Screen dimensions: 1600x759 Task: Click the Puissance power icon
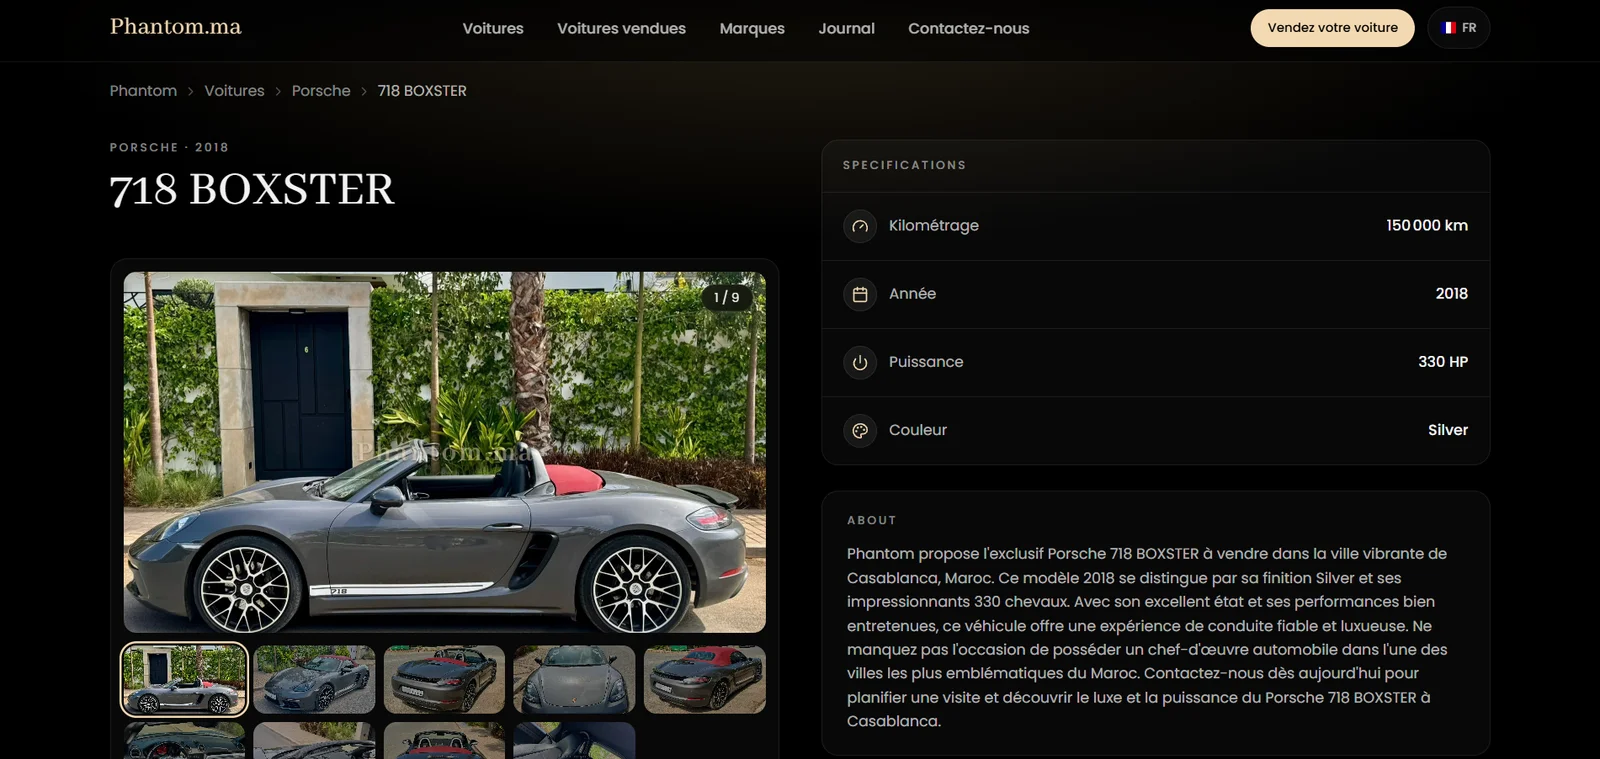(x=860, y=362)
